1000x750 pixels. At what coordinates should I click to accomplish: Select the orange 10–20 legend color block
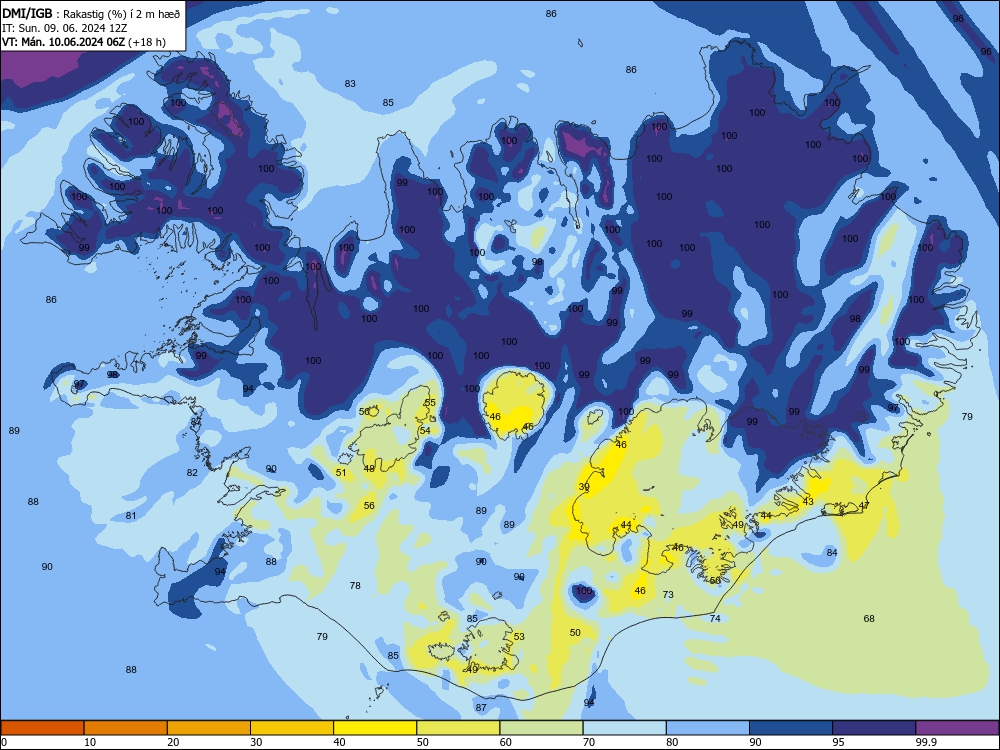tap(126, 728)
